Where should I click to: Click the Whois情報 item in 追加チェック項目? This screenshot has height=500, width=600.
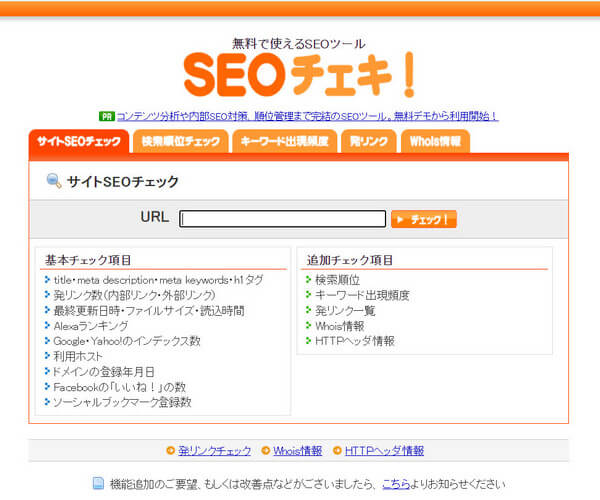339,326
